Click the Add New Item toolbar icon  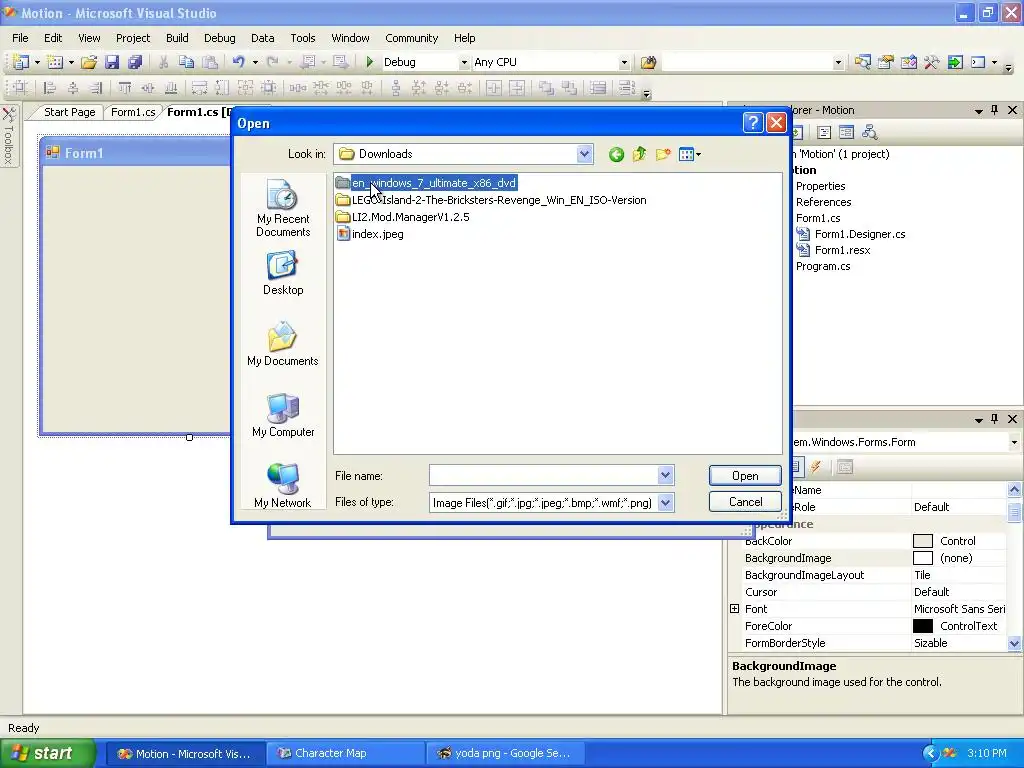[x=56, y=62]
